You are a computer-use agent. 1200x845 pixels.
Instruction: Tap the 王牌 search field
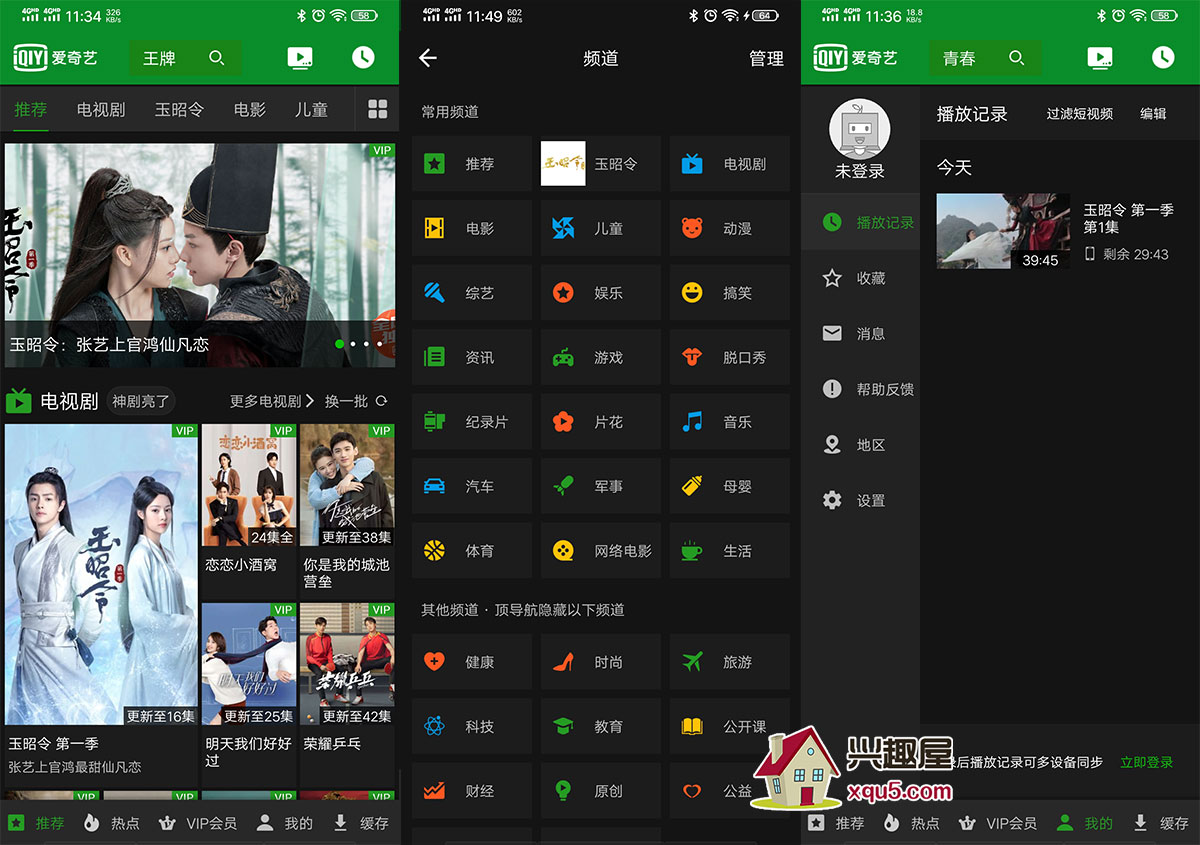point(185,58)
